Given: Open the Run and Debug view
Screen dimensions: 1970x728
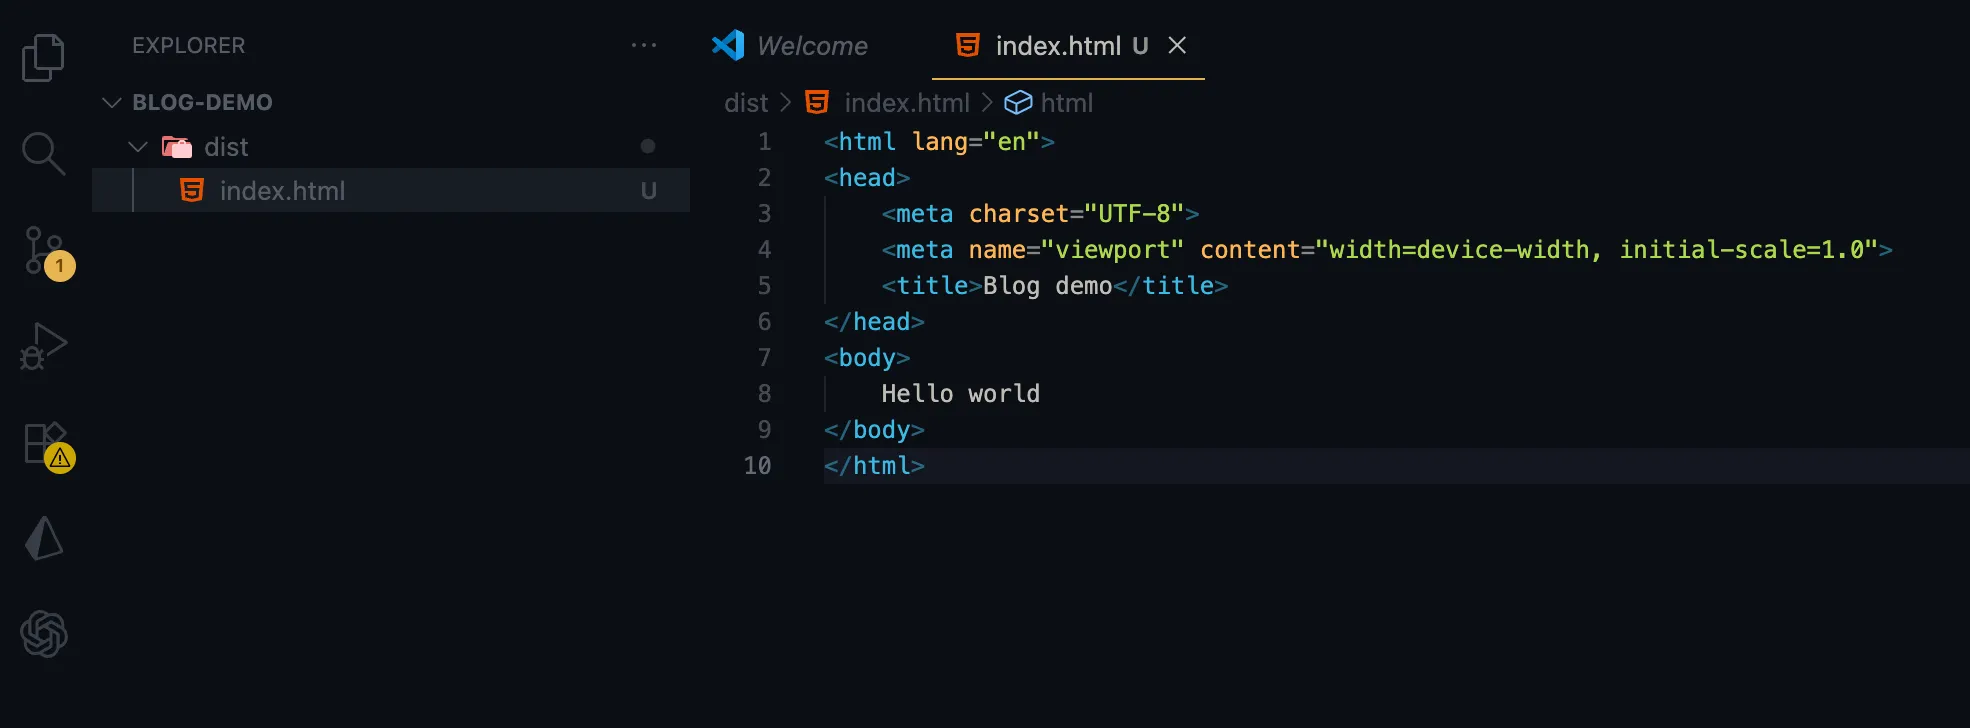Looking at the screenshot, I should [43, 346].
